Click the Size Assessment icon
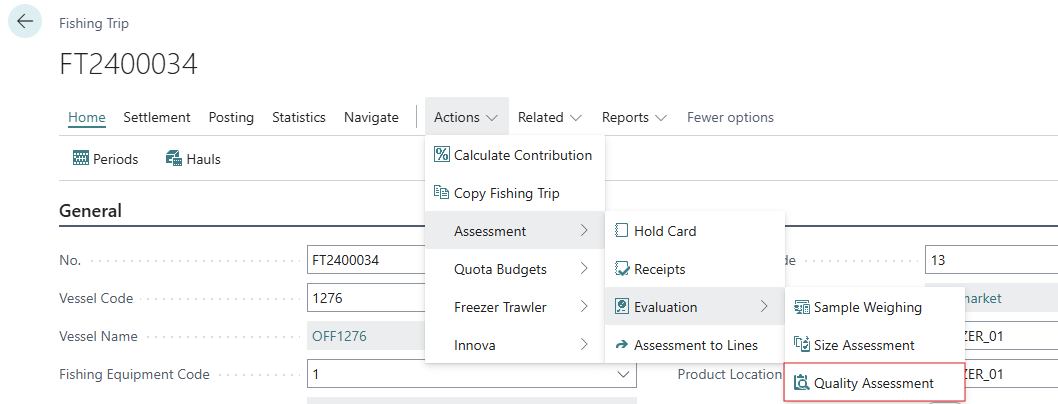The height and width of the screenshot is (404, 1058). [801, 345]
